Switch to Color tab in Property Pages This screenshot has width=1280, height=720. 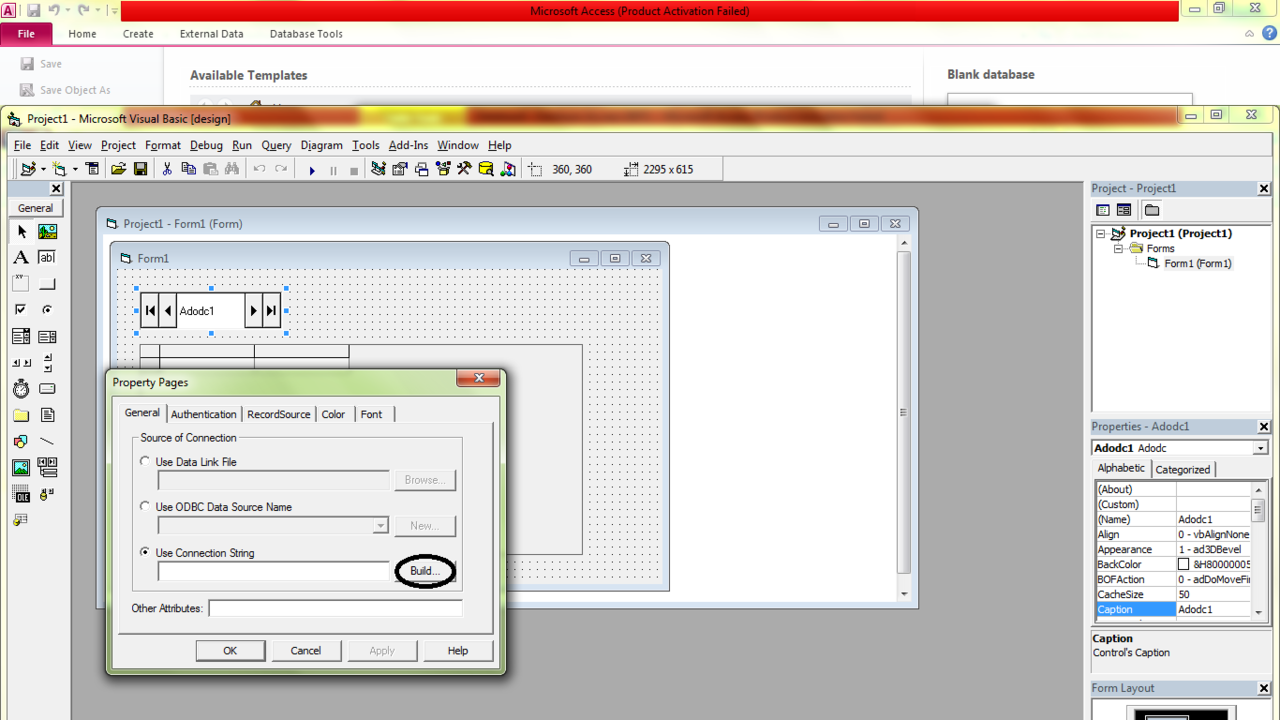tap(333, 414)
